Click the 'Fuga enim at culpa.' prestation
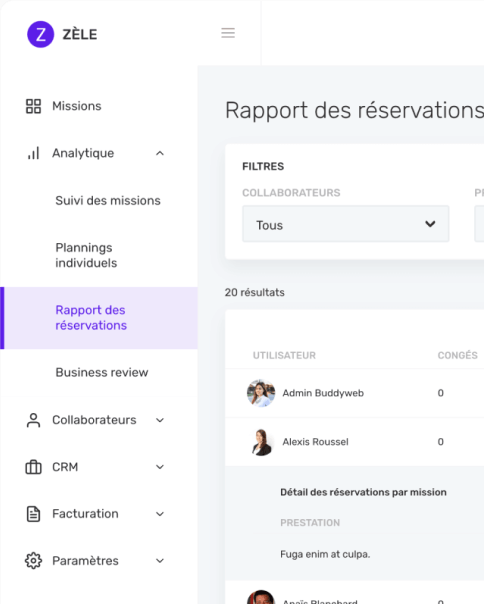Image resolution: width=484 pixels, height=604 pixels. pyautogui.click(x=325, y=555)
